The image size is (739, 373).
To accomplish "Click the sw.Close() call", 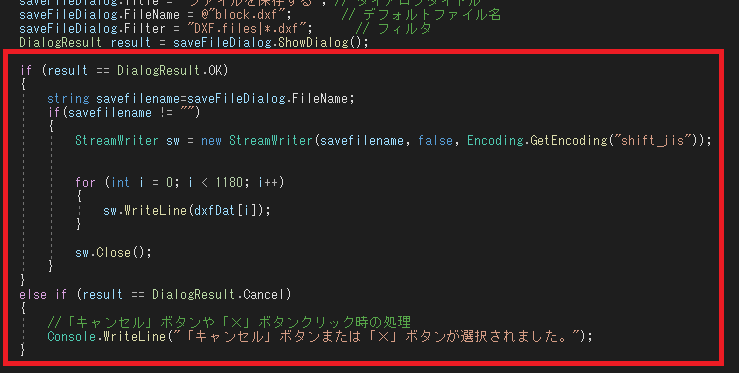I will tap(113, 252).
